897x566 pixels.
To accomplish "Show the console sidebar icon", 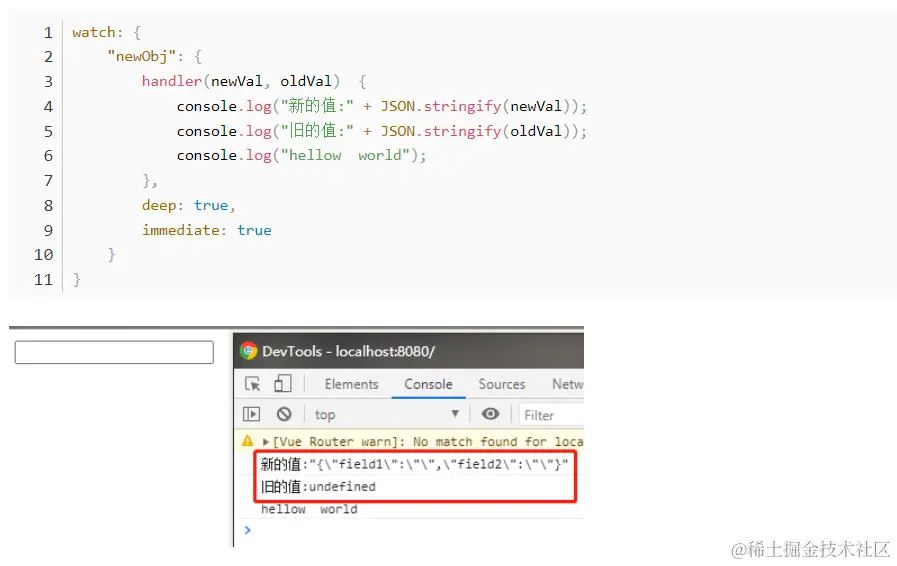I will pyautogui.click(x=252, y=414).
